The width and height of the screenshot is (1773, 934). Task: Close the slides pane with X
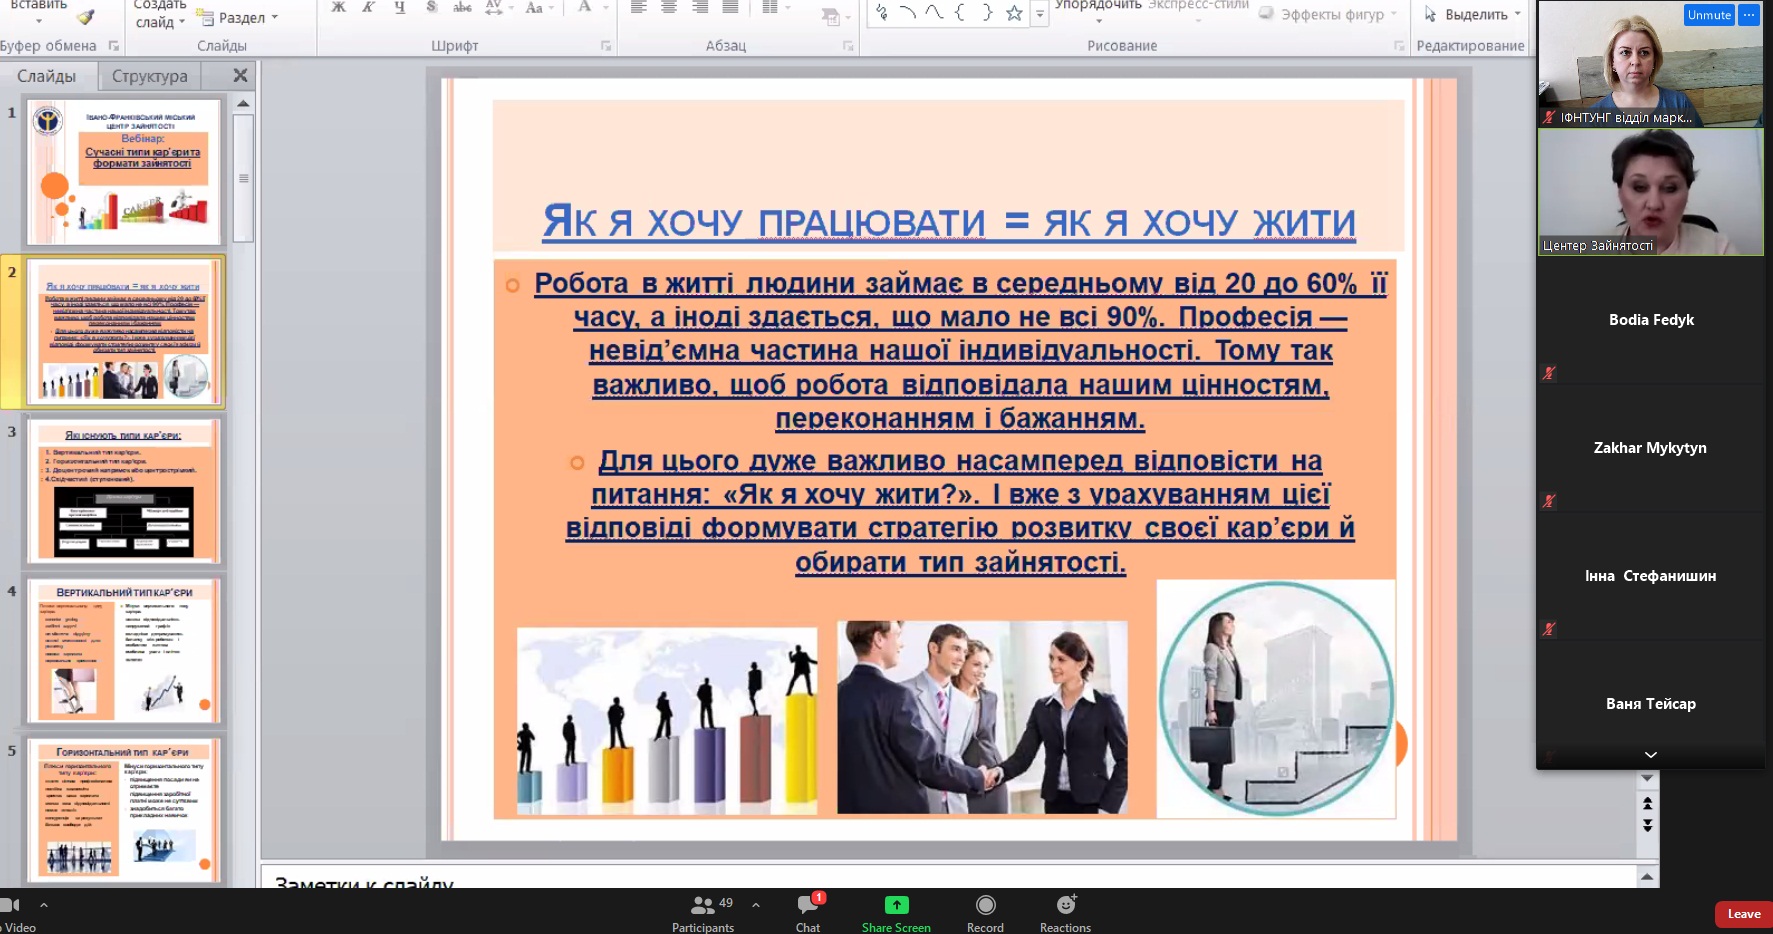pos(240,76)
